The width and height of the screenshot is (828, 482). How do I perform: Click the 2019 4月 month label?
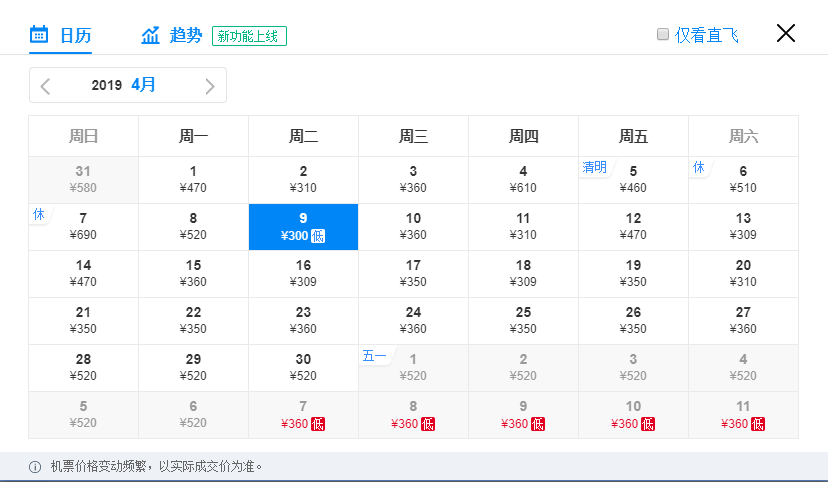point(123,84)
